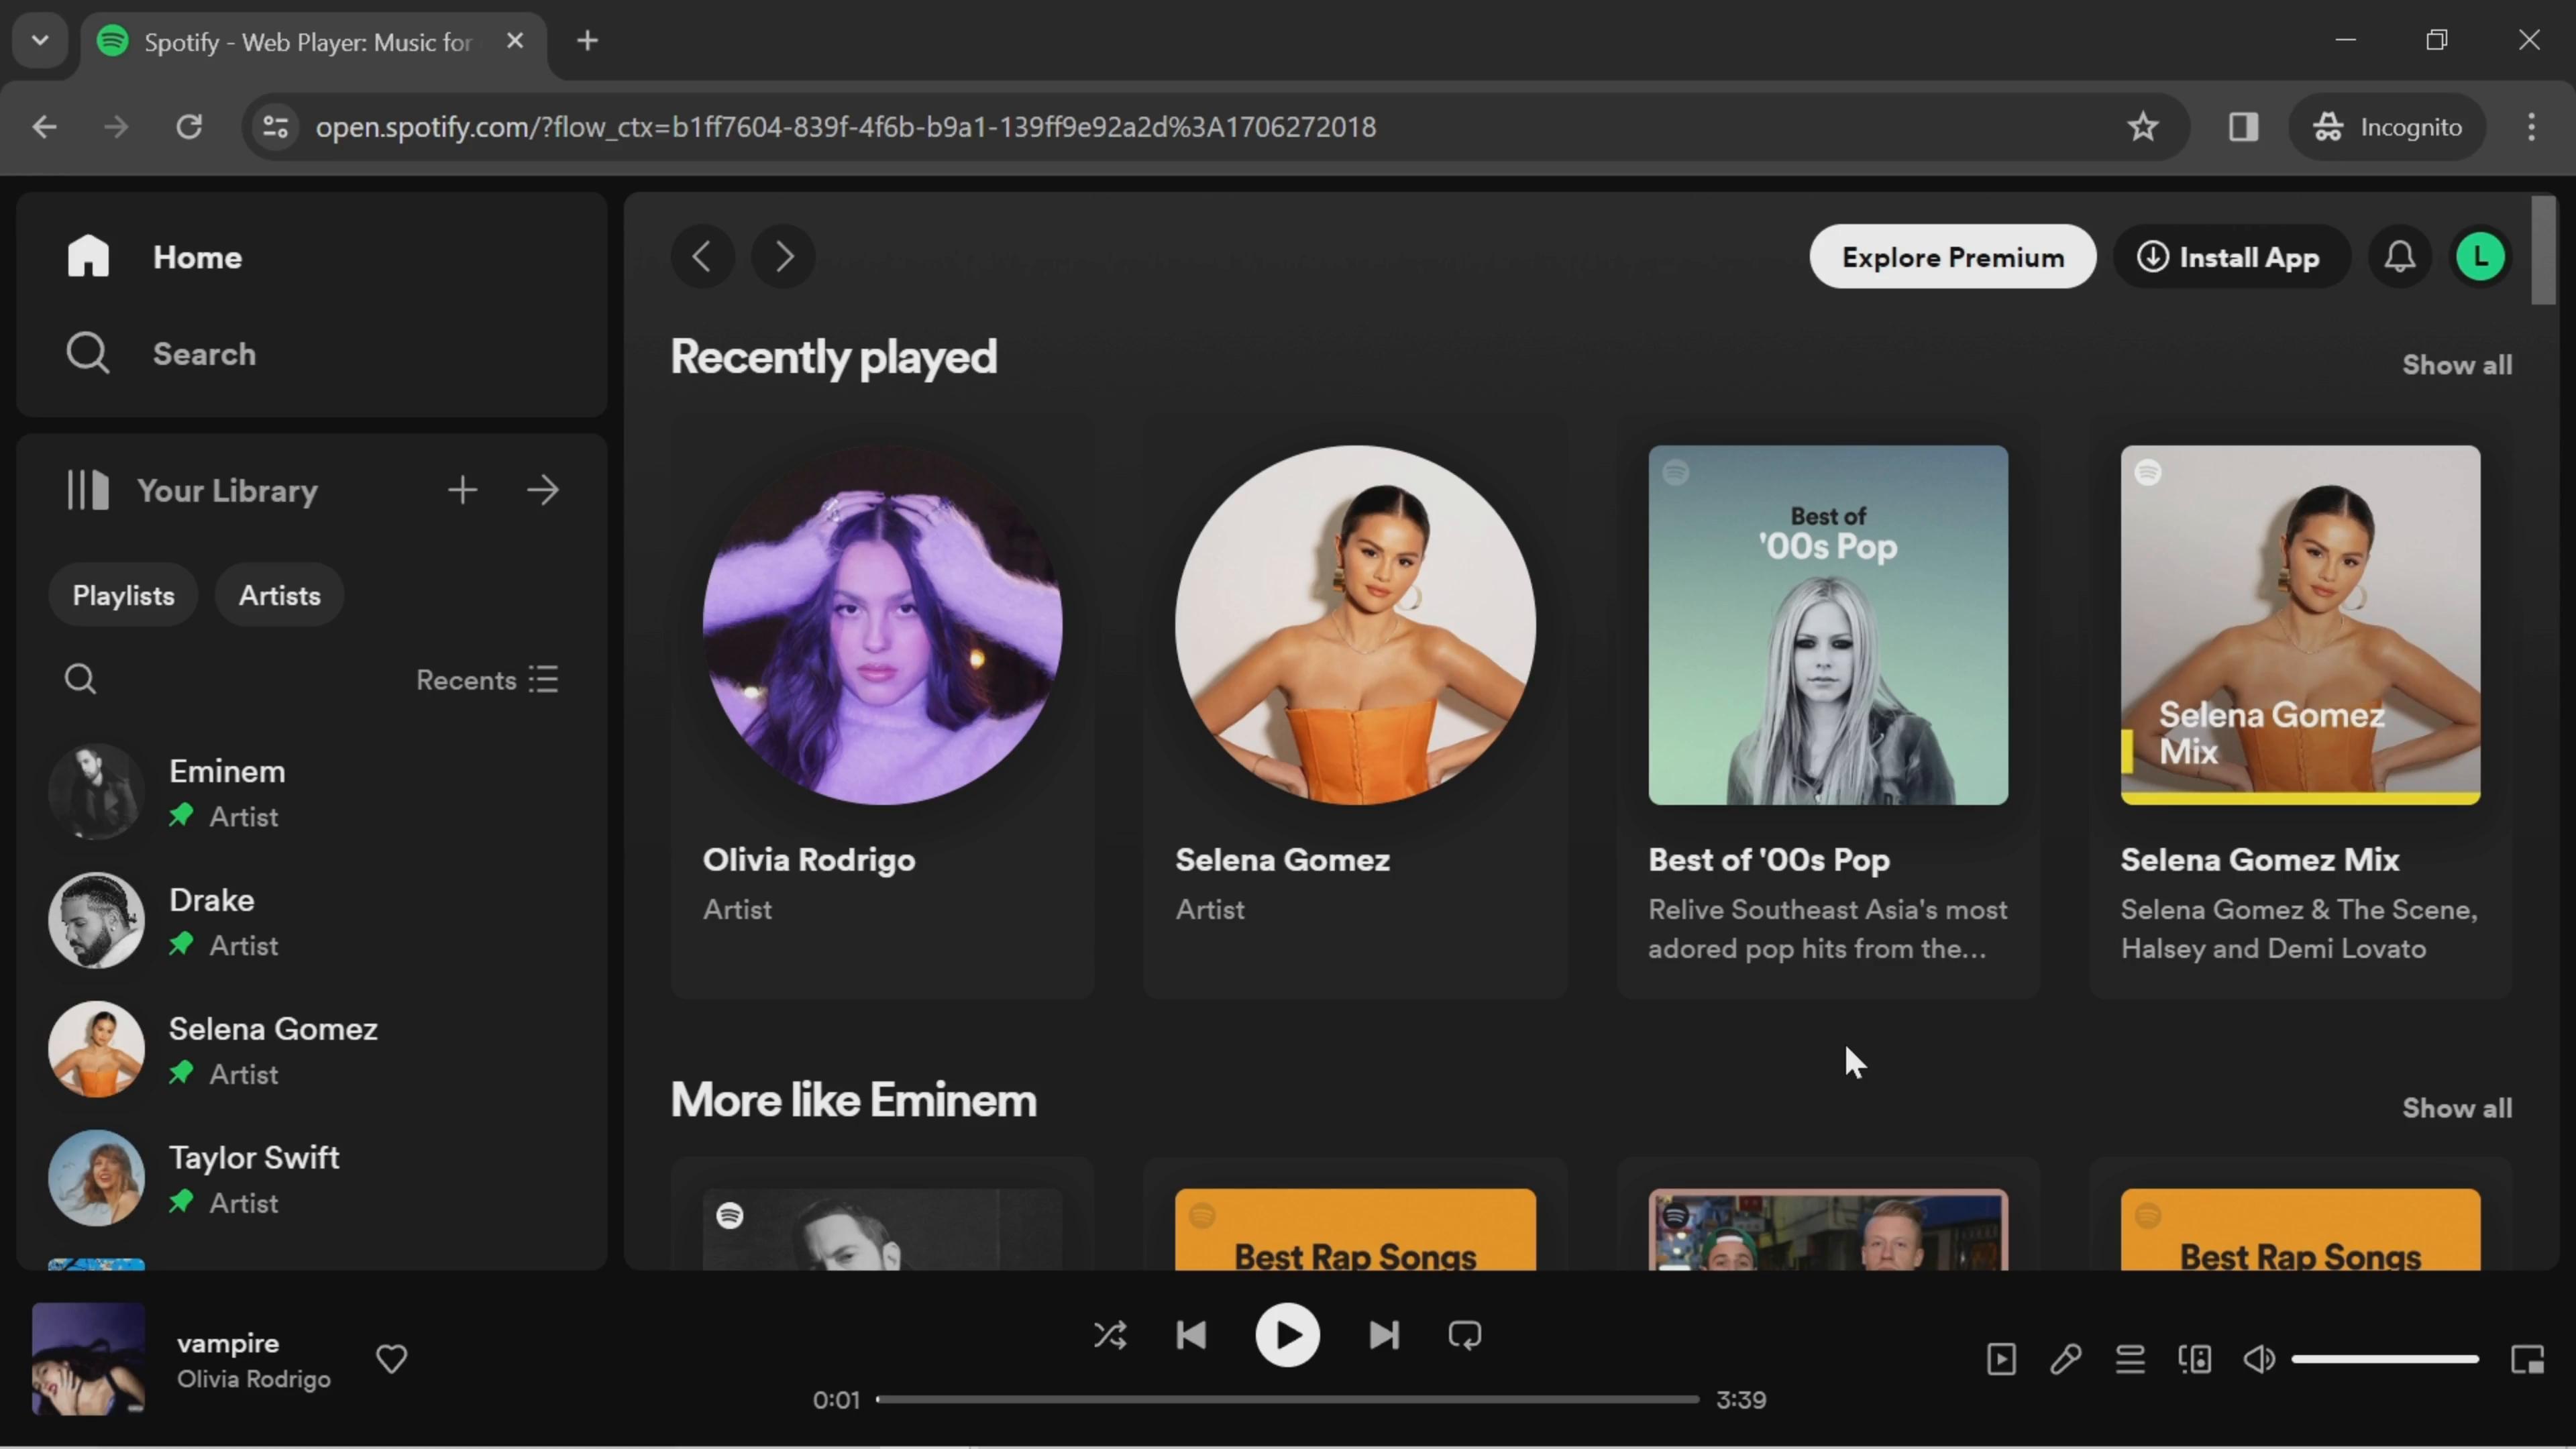Expand Recents sorting options dropdown
Screen dimensions: 2576x1449
pyautogui.click(x=486, y=680)
